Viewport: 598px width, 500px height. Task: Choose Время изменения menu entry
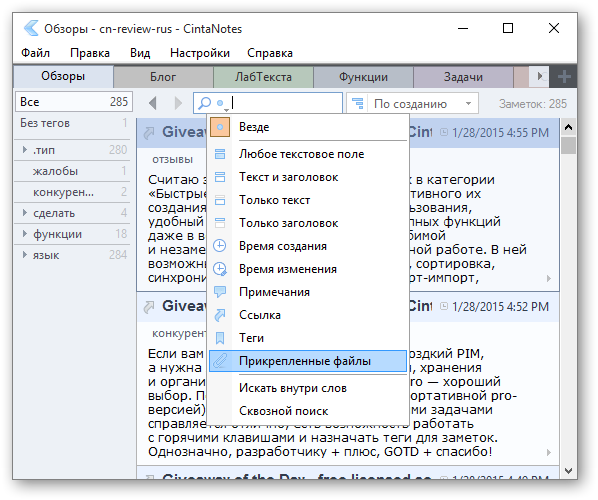coord(308,269)
